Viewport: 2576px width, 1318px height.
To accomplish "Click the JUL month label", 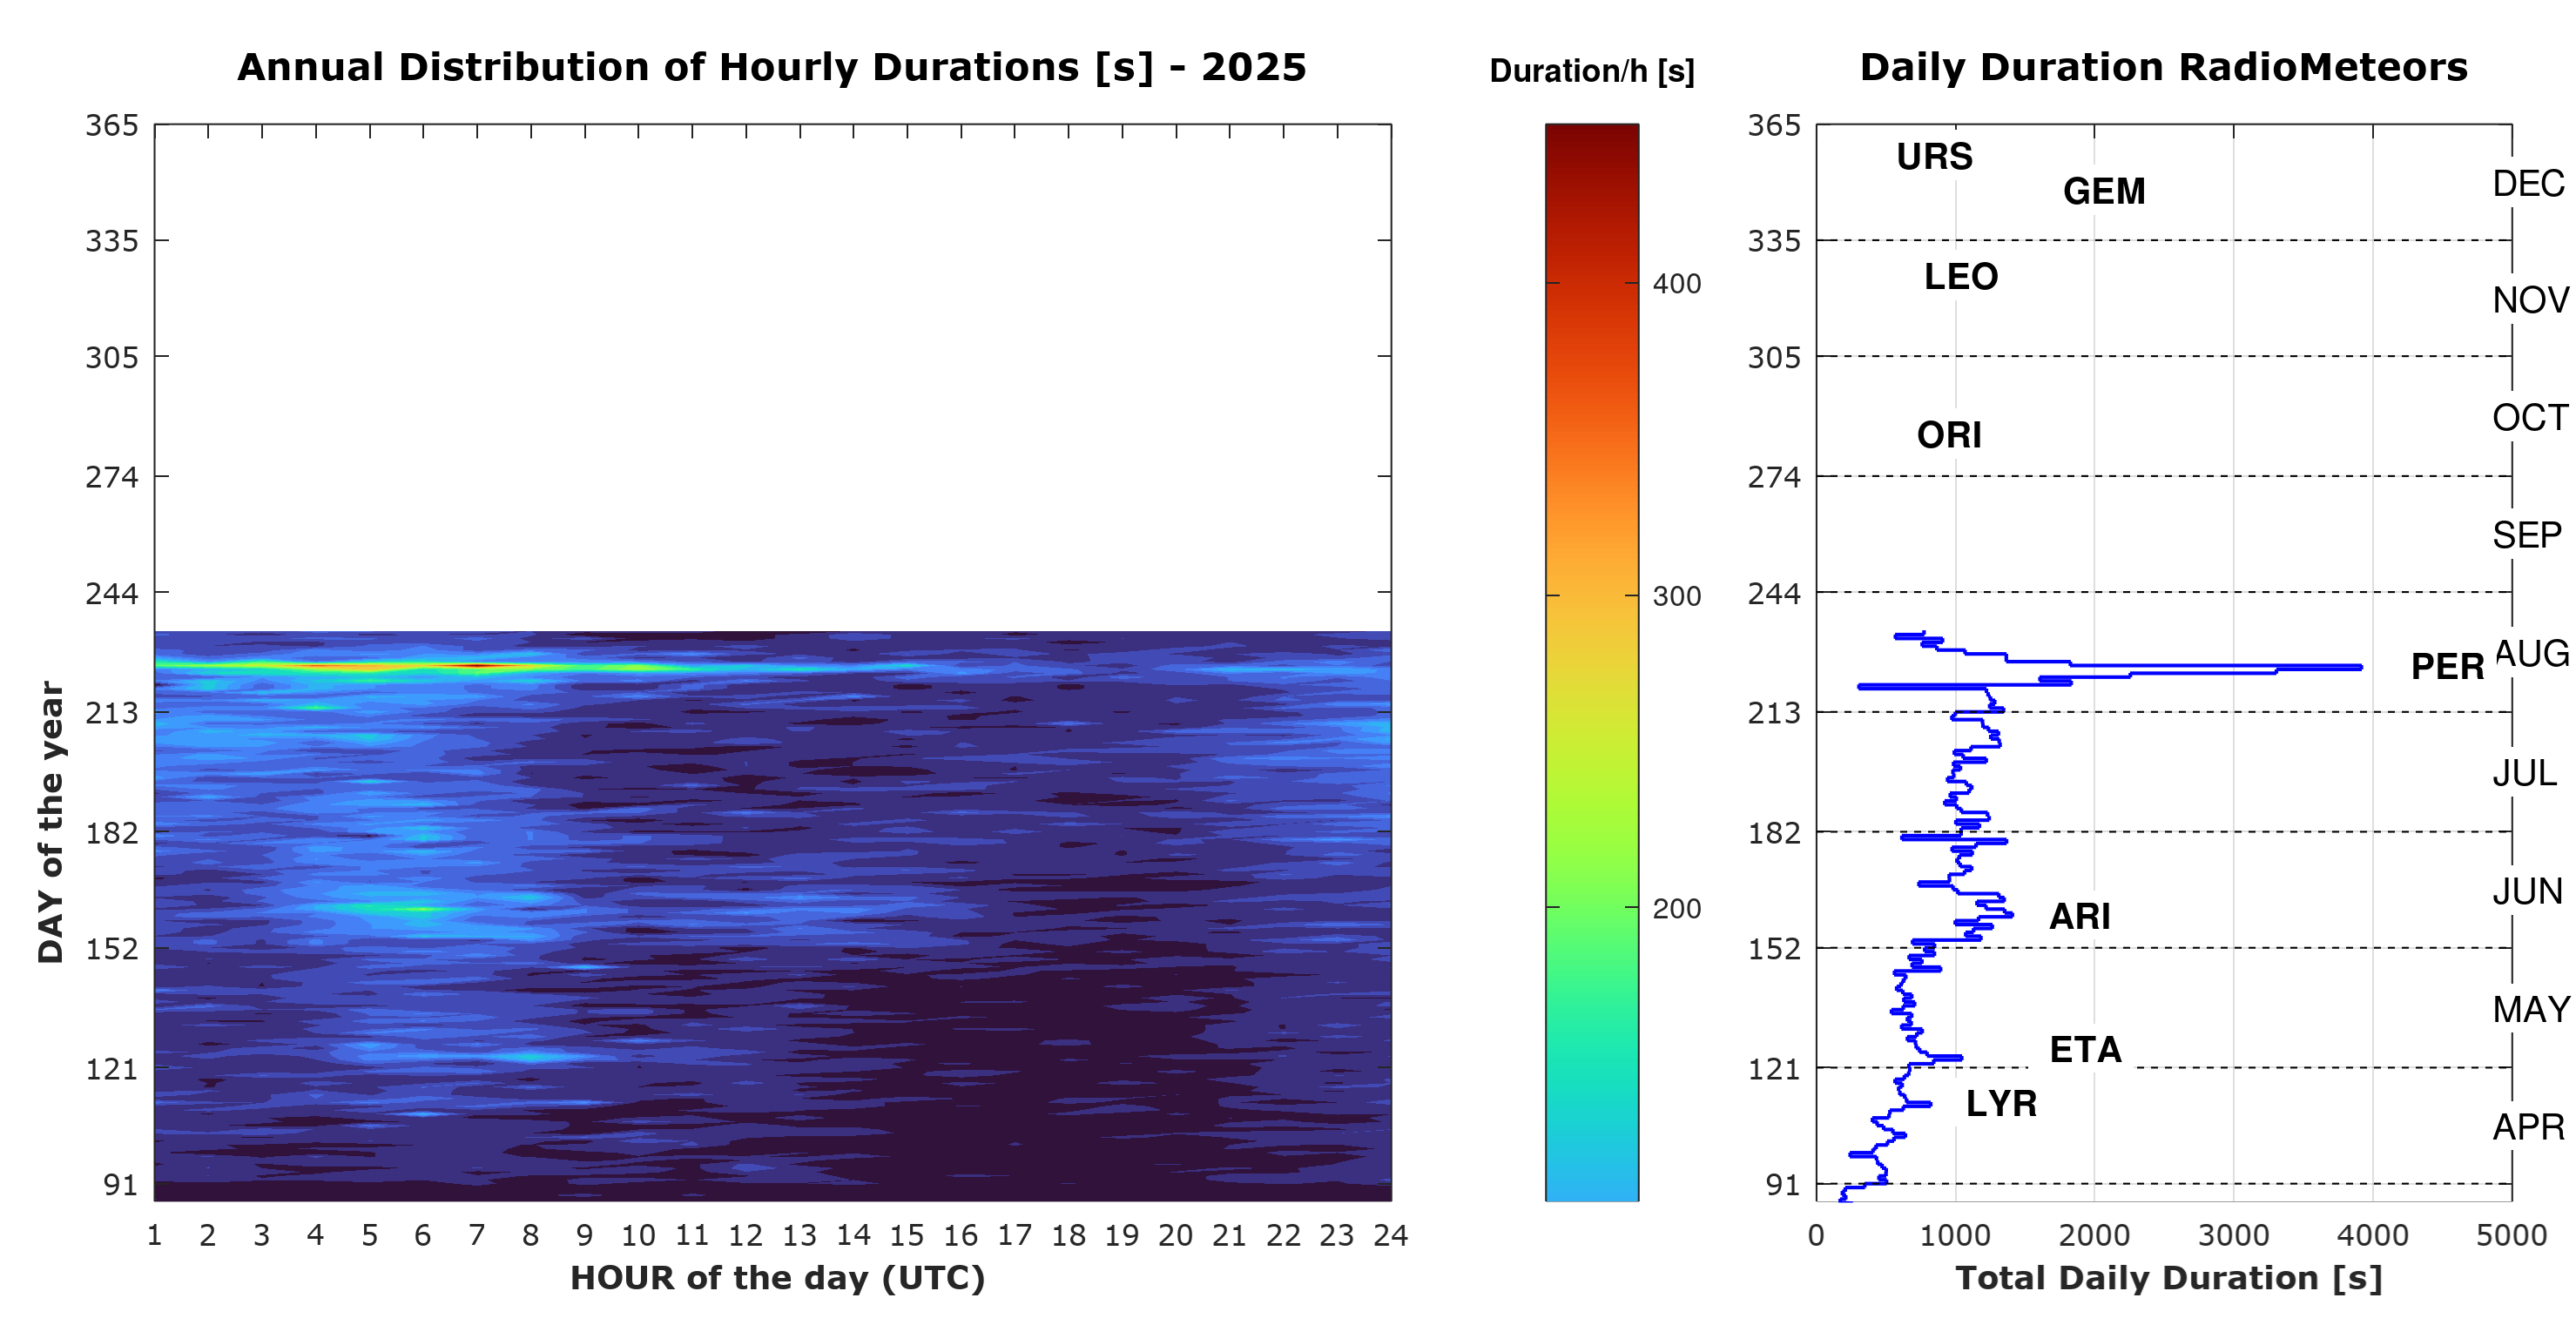I will point(2524,774).
